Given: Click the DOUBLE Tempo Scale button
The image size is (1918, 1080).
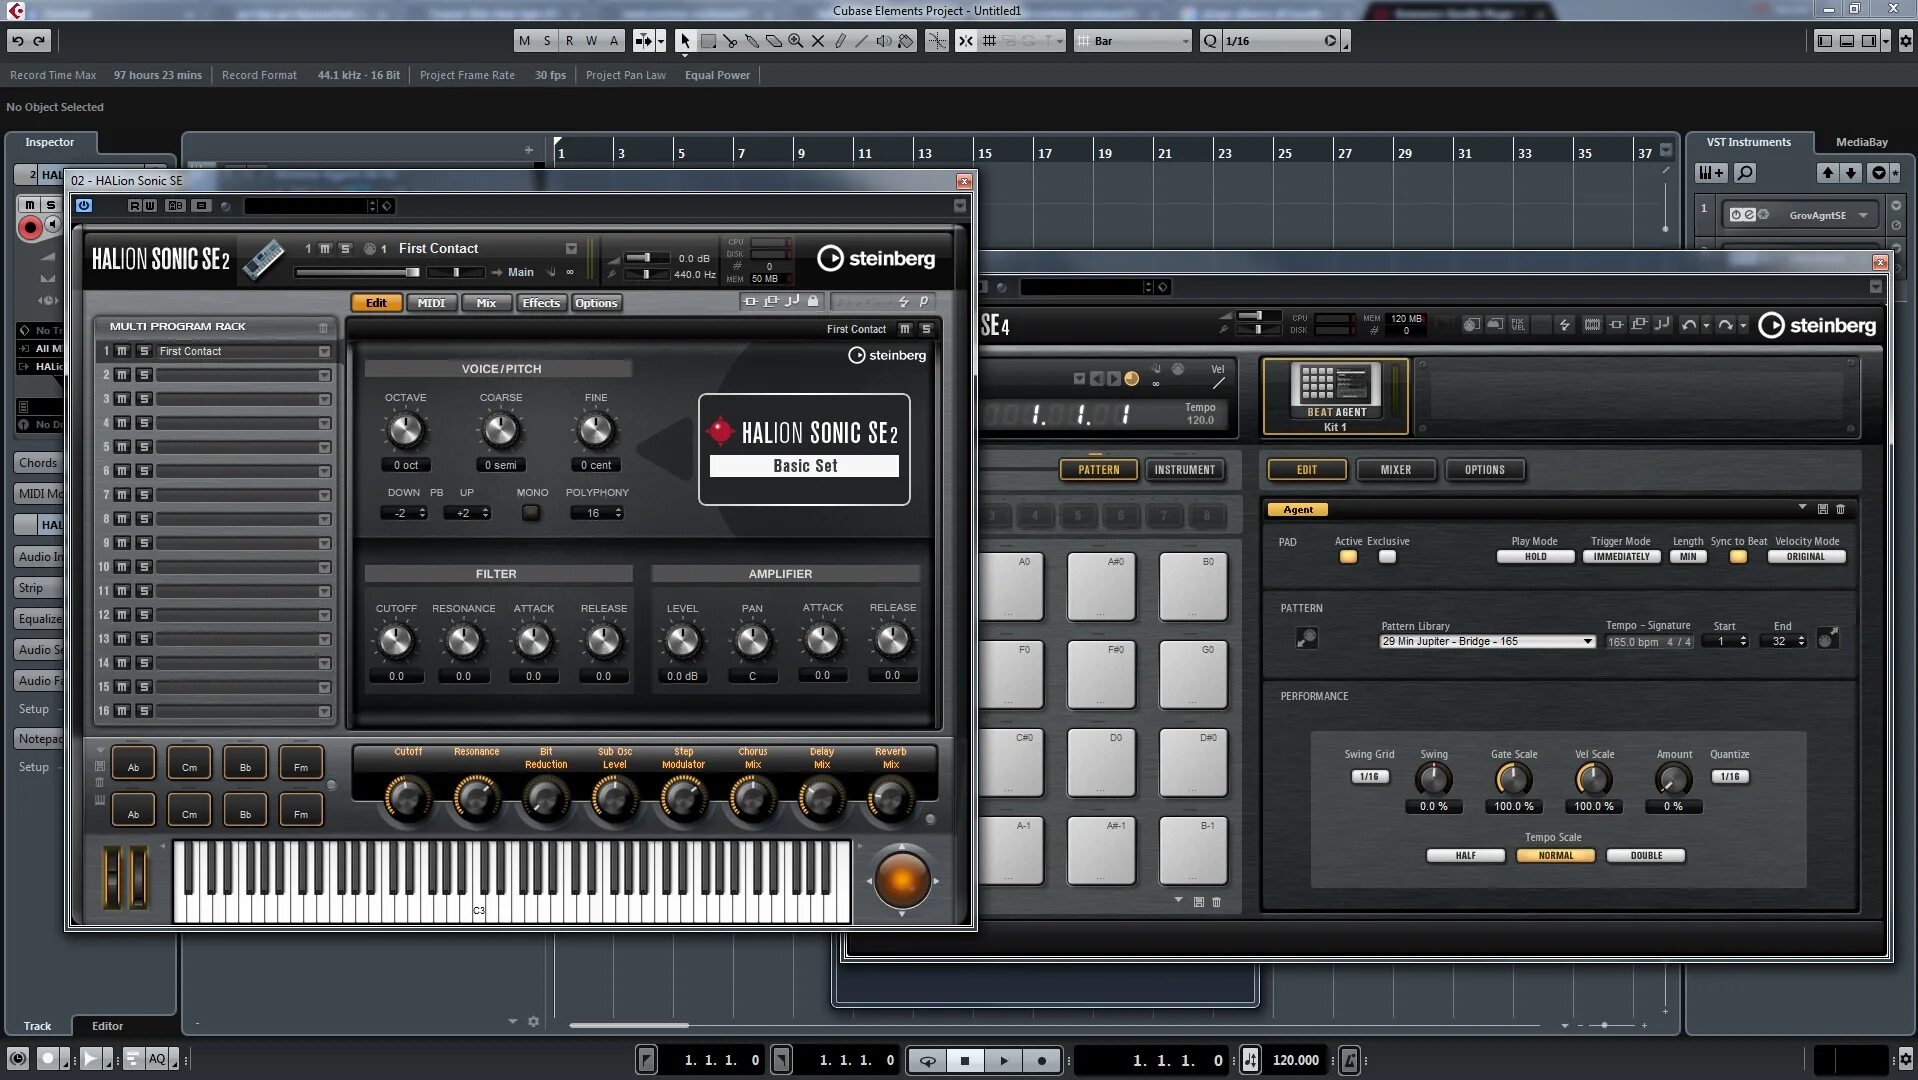Looking at the screenshot, I should (x=1646, y=856).
